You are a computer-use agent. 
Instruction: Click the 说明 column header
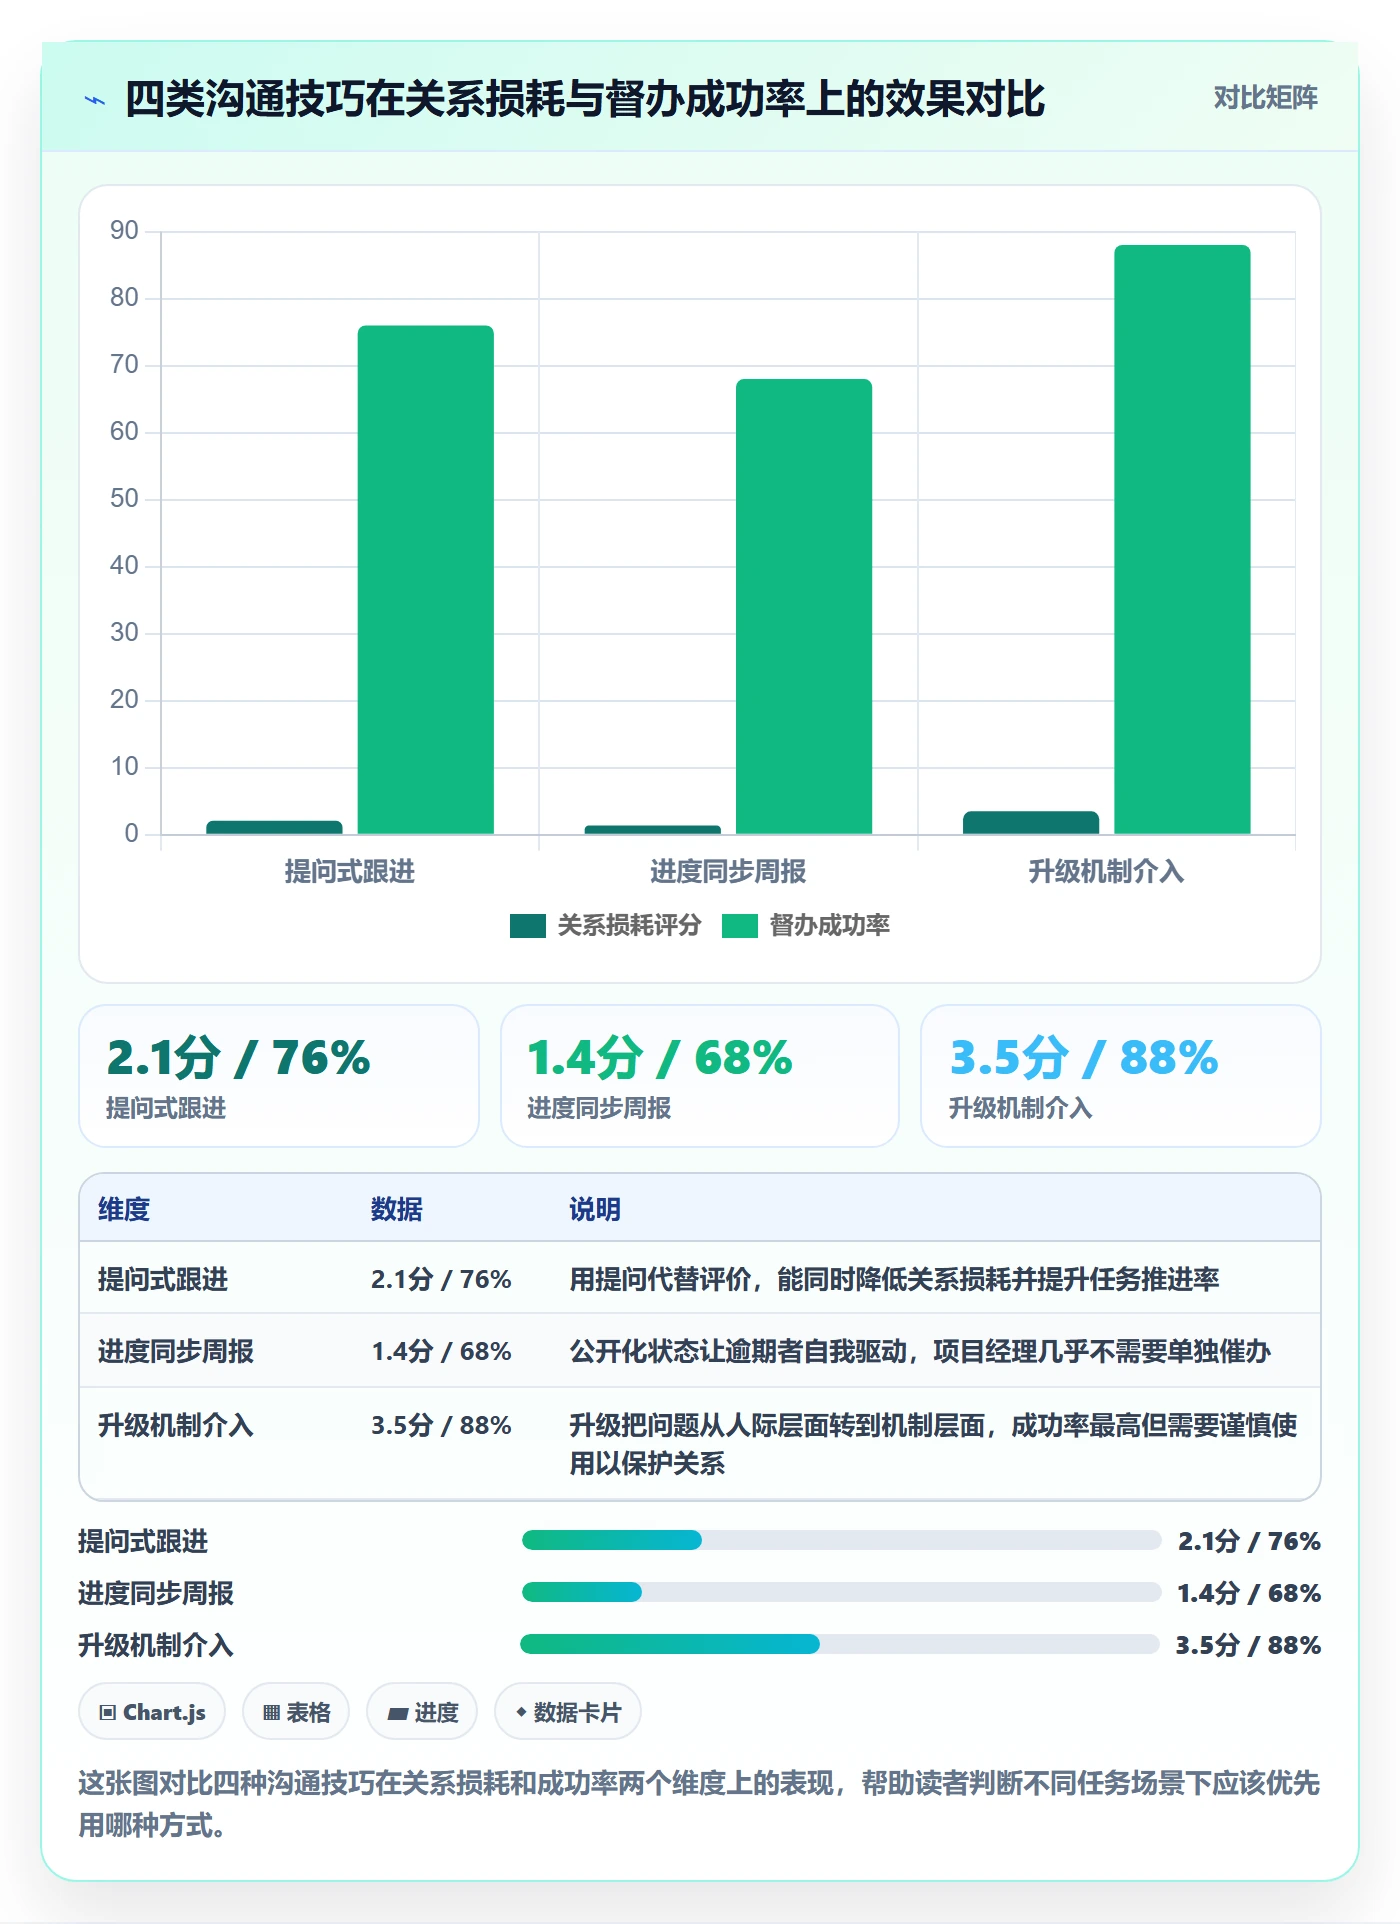pos(595,1209)
